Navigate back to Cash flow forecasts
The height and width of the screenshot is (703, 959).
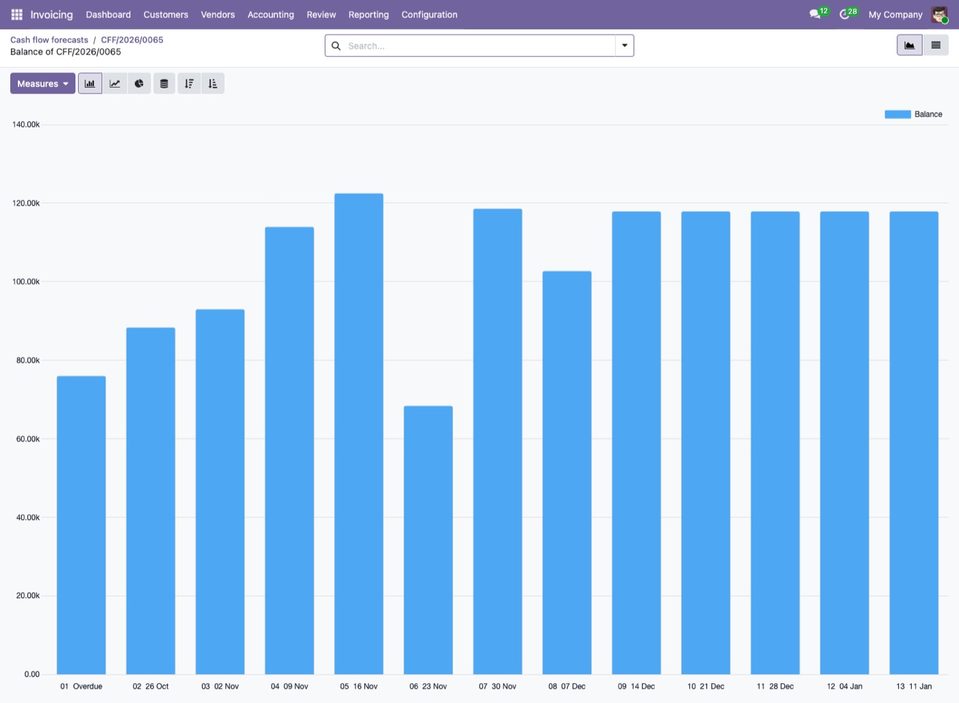point(49,40)
